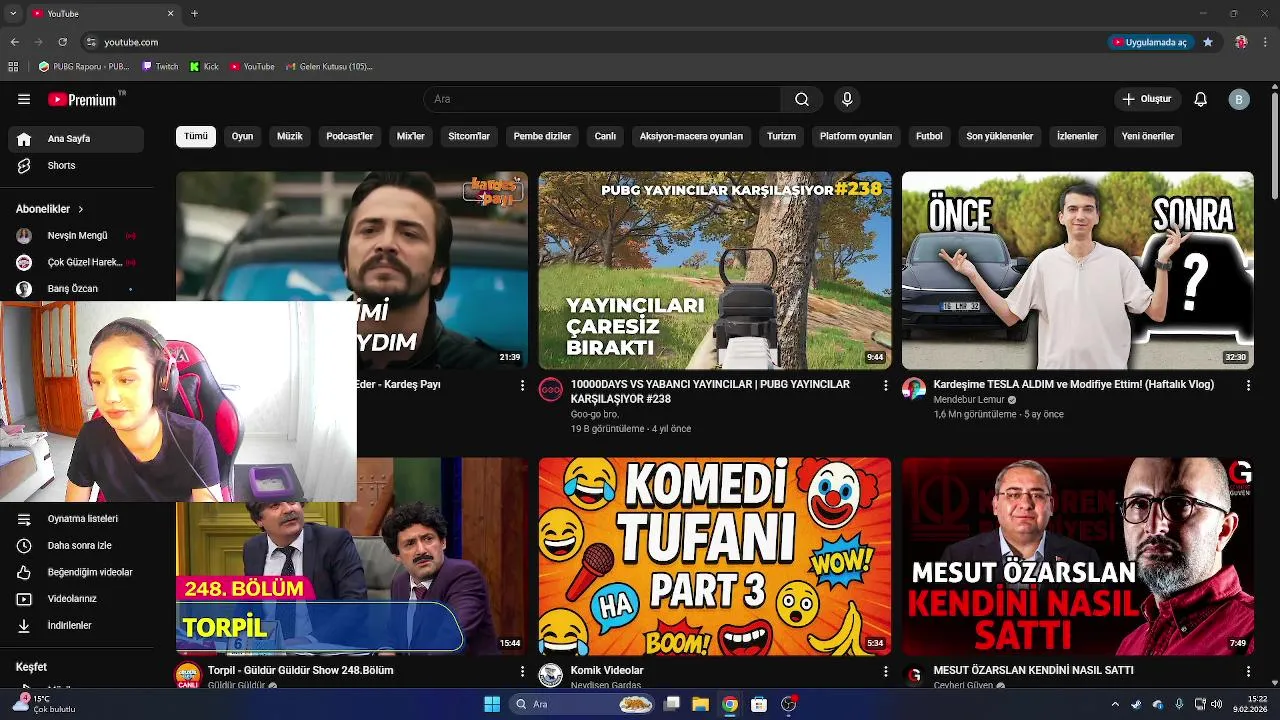Open options for the Mesut Özarslan video
Viewport: 1280px width, 720px height.
click(x=1248, y=671)
